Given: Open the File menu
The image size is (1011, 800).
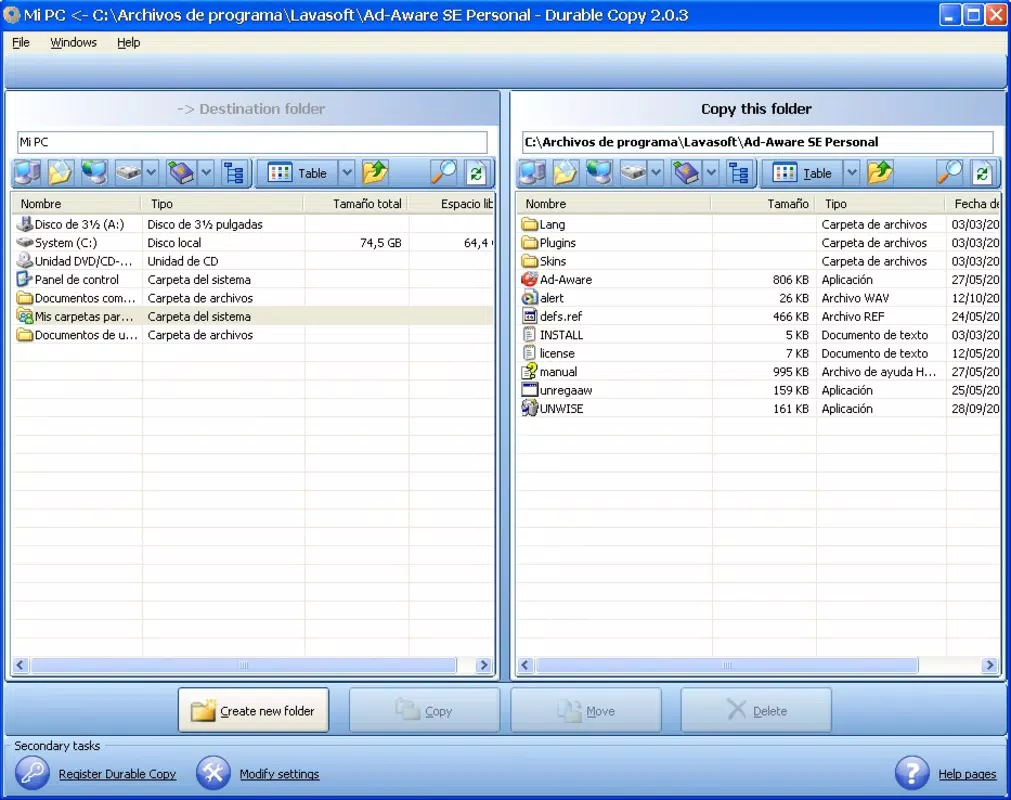Looking at the screenshot, I should point(21,43).
